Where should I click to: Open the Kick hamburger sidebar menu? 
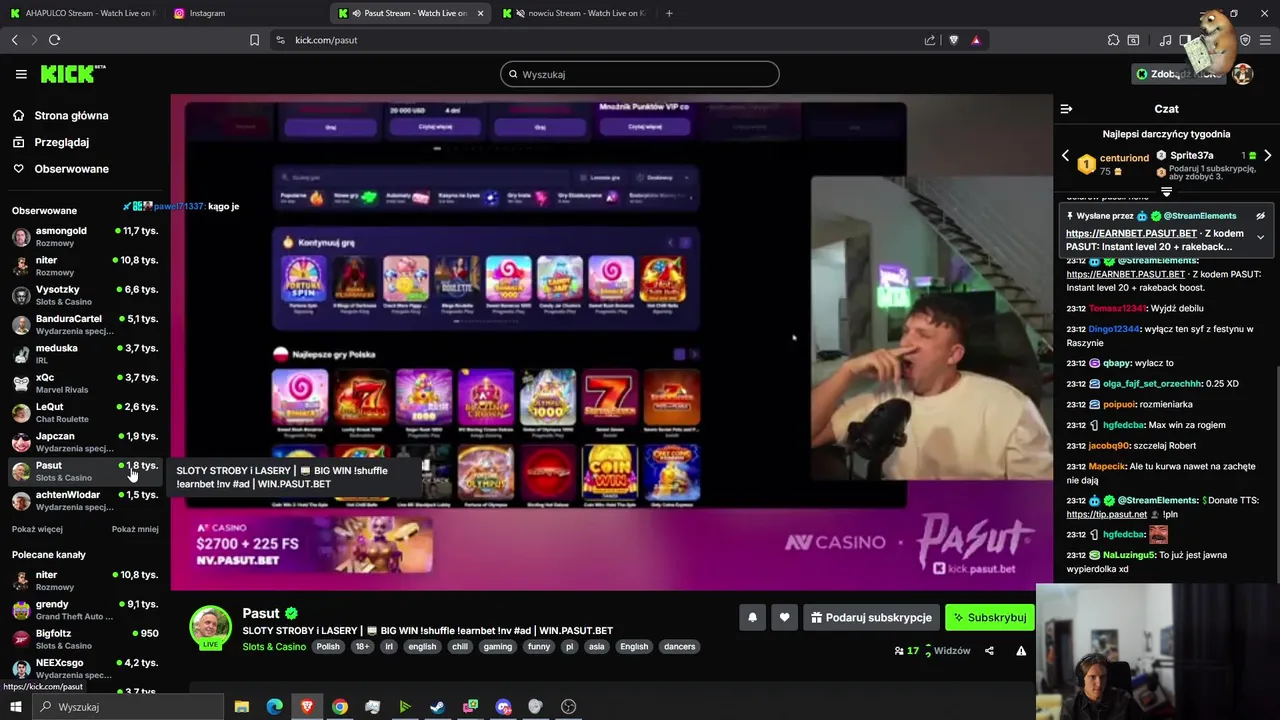21,74
